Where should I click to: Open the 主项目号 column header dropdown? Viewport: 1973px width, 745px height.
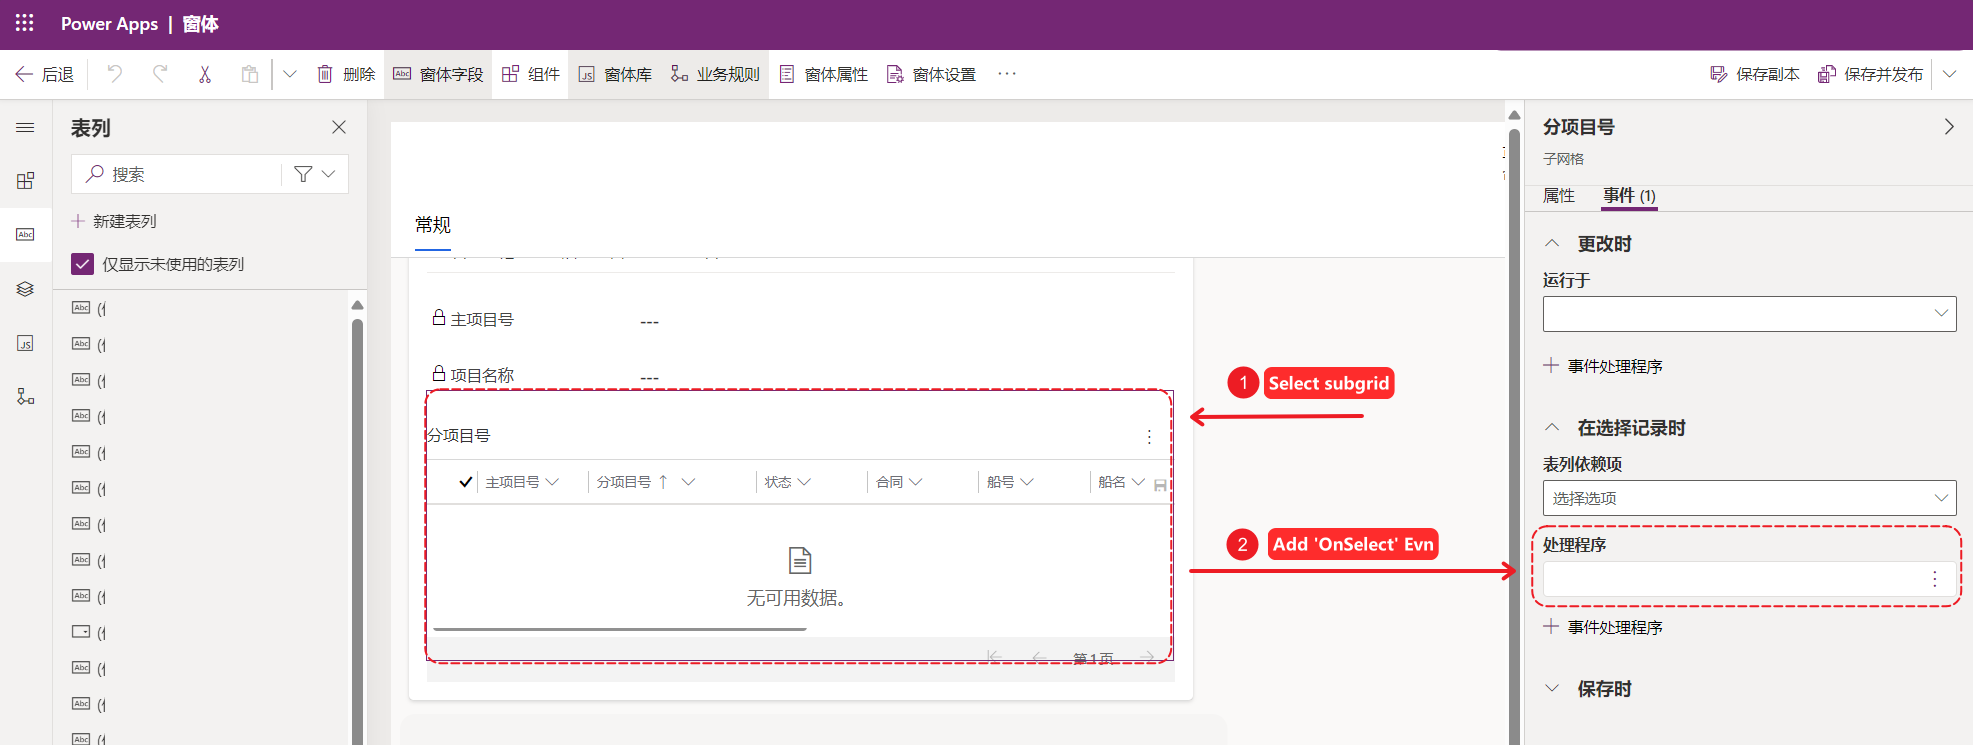[552, 482]
